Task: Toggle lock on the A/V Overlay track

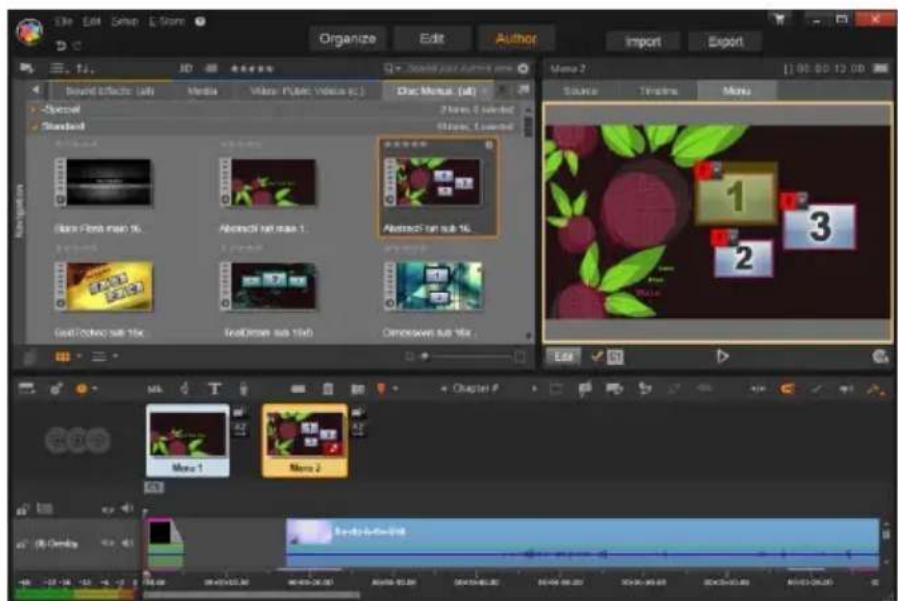Action: [22, 544]
